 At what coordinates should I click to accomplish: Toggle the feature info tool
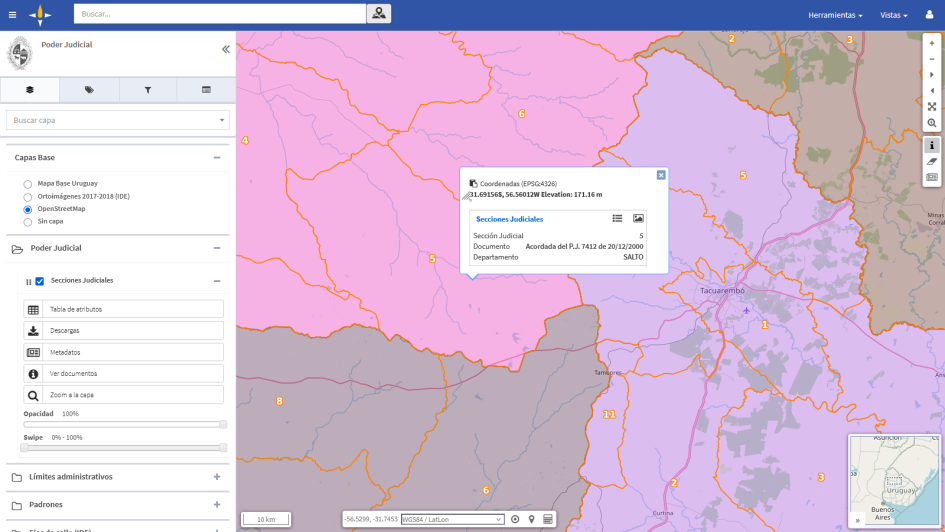tap(932, 145)
